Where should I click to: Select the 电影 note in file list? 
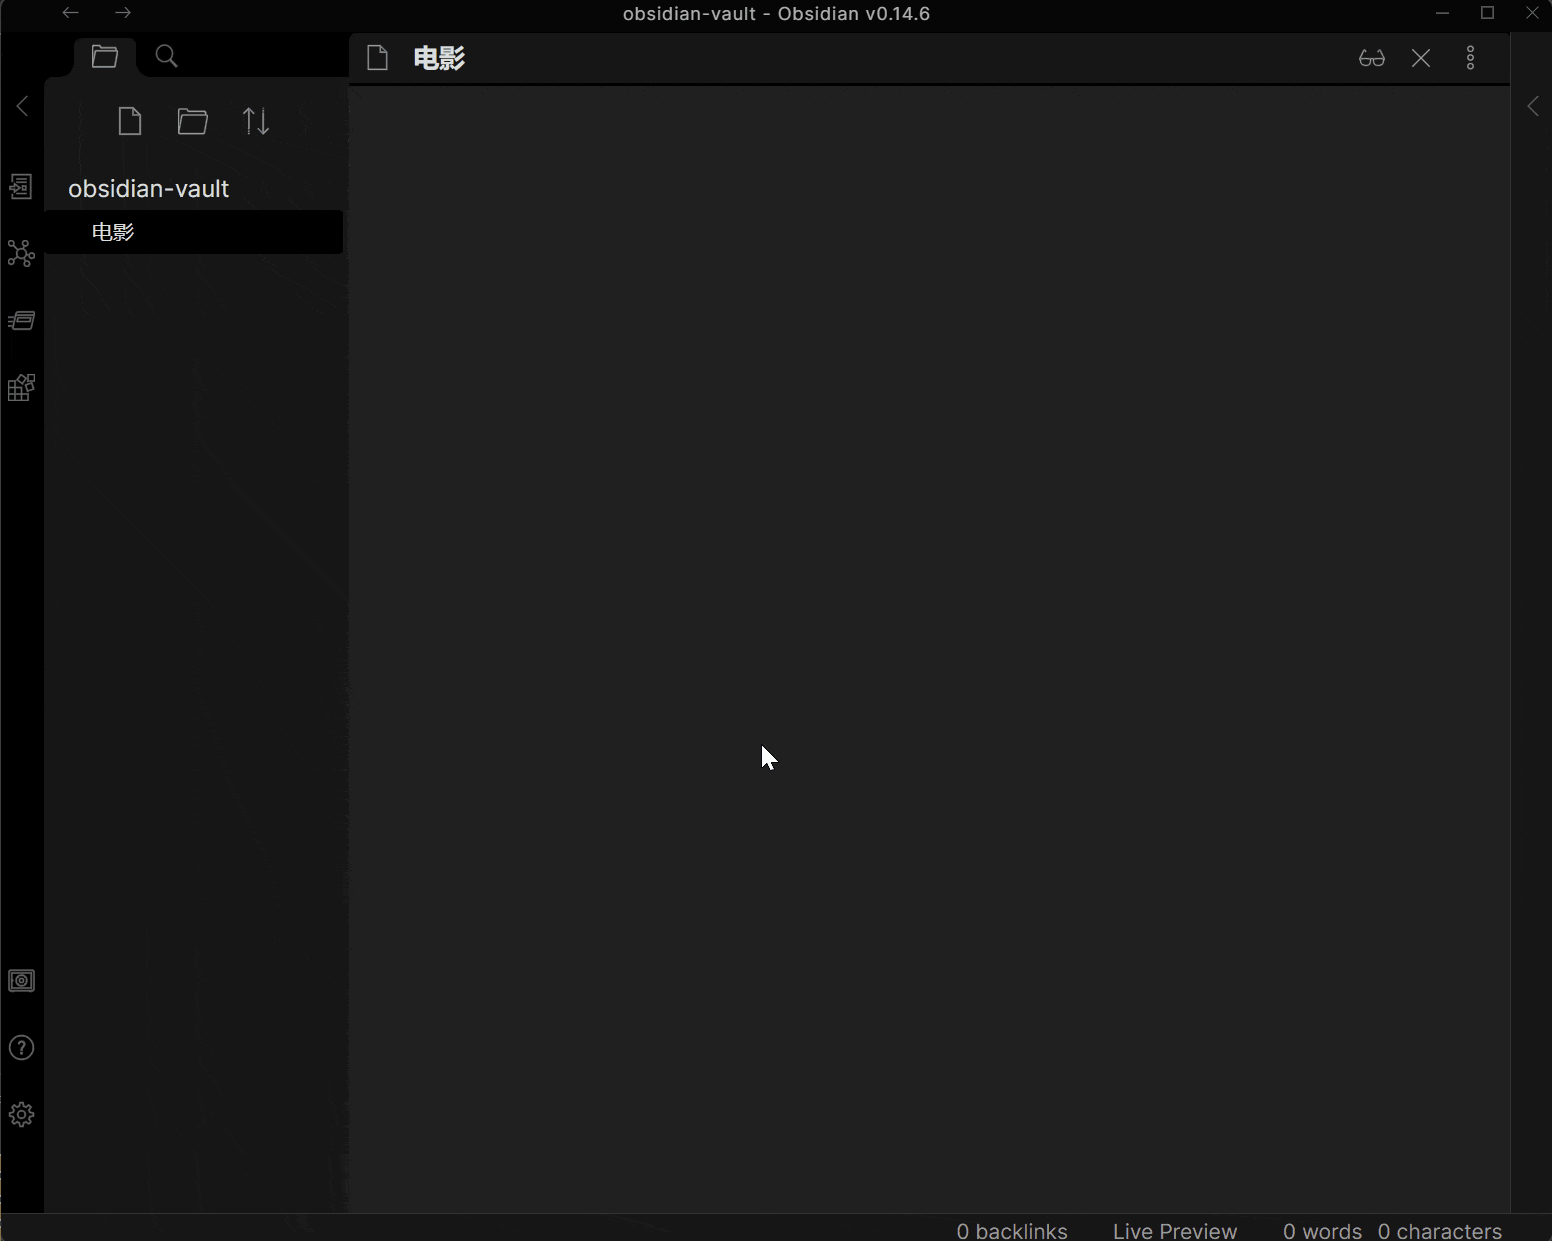(113, 232)
